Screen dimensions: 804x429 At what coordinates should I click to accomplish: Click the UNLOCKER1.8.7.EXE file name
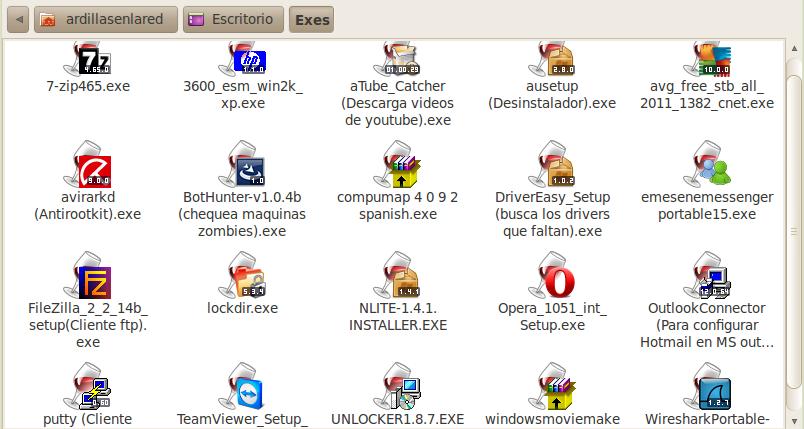397,419
